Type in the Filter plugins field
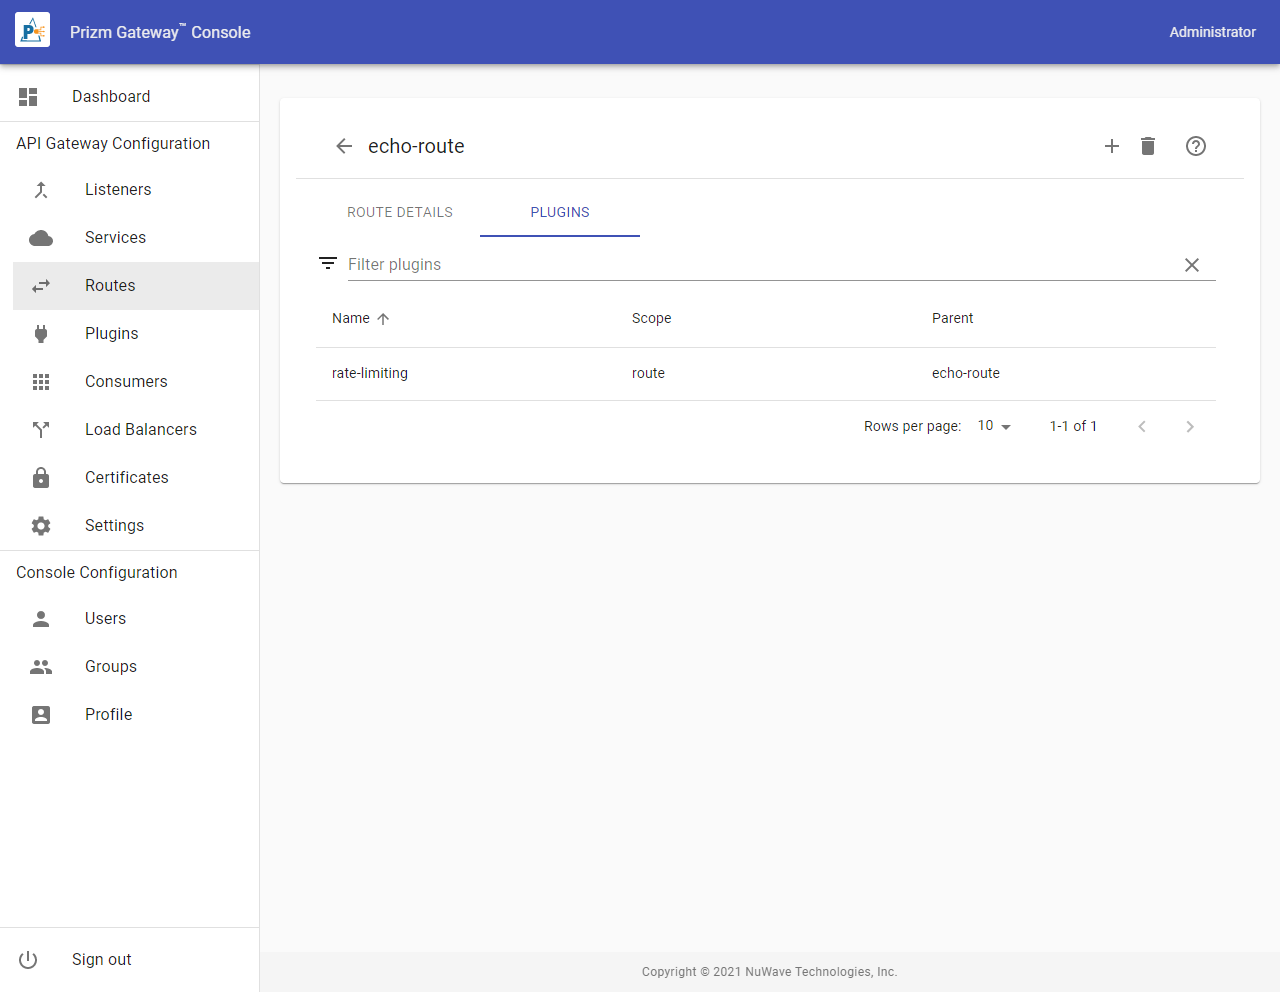The width and height of the screenshot is (1280, 992). point(760,264)
